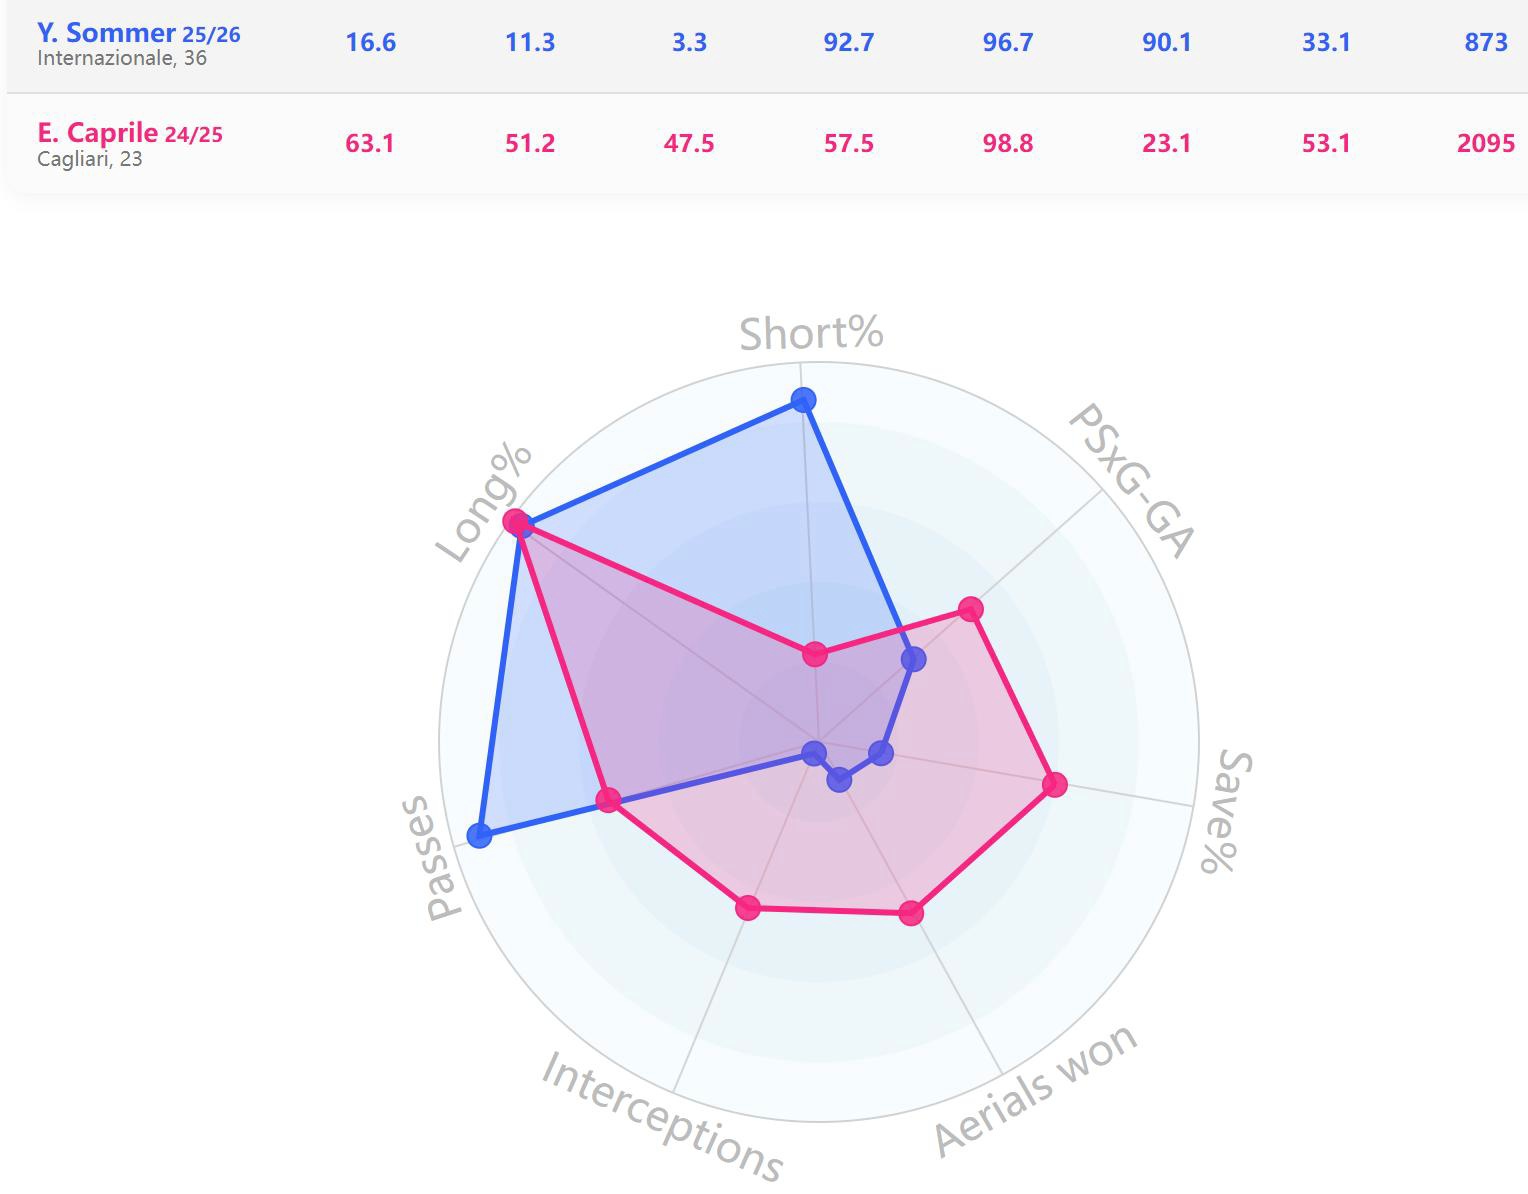Click Caprile's pink Save% radar point

tap(1055, 784)
